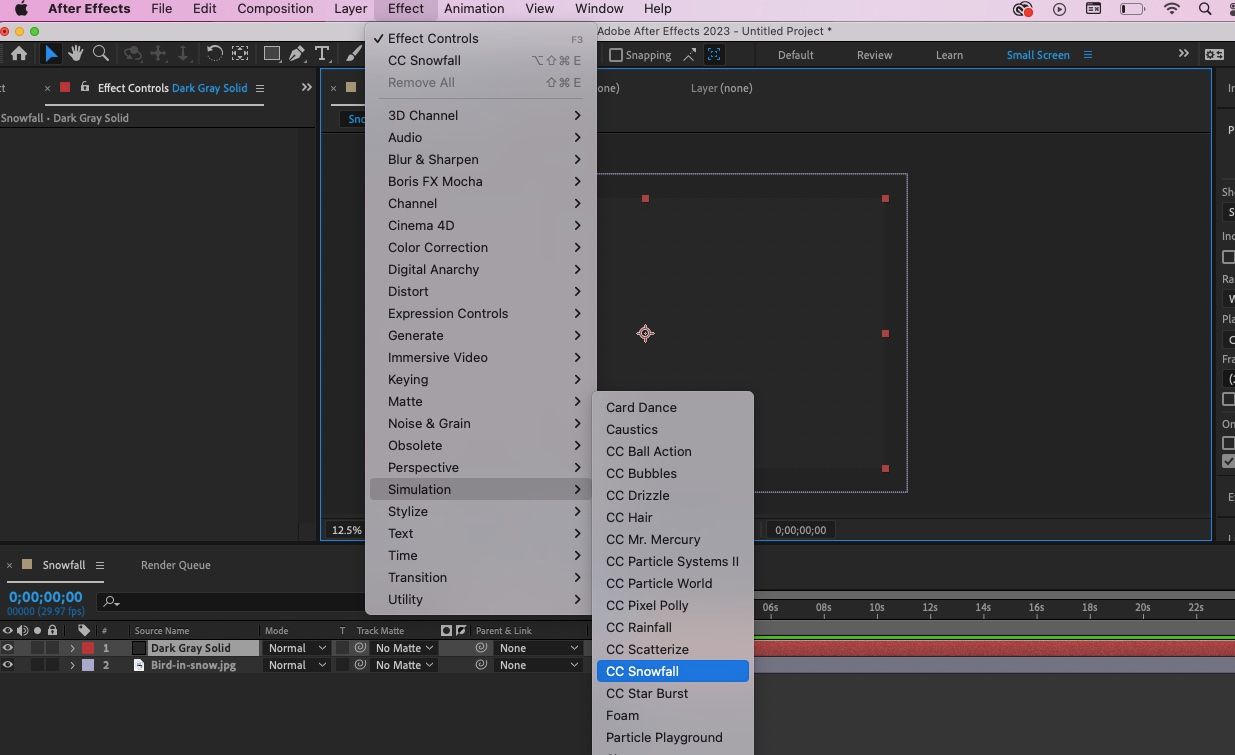Select the Selection arrow tool
The height and width of the screenshot is (755, 1235).
51,54
